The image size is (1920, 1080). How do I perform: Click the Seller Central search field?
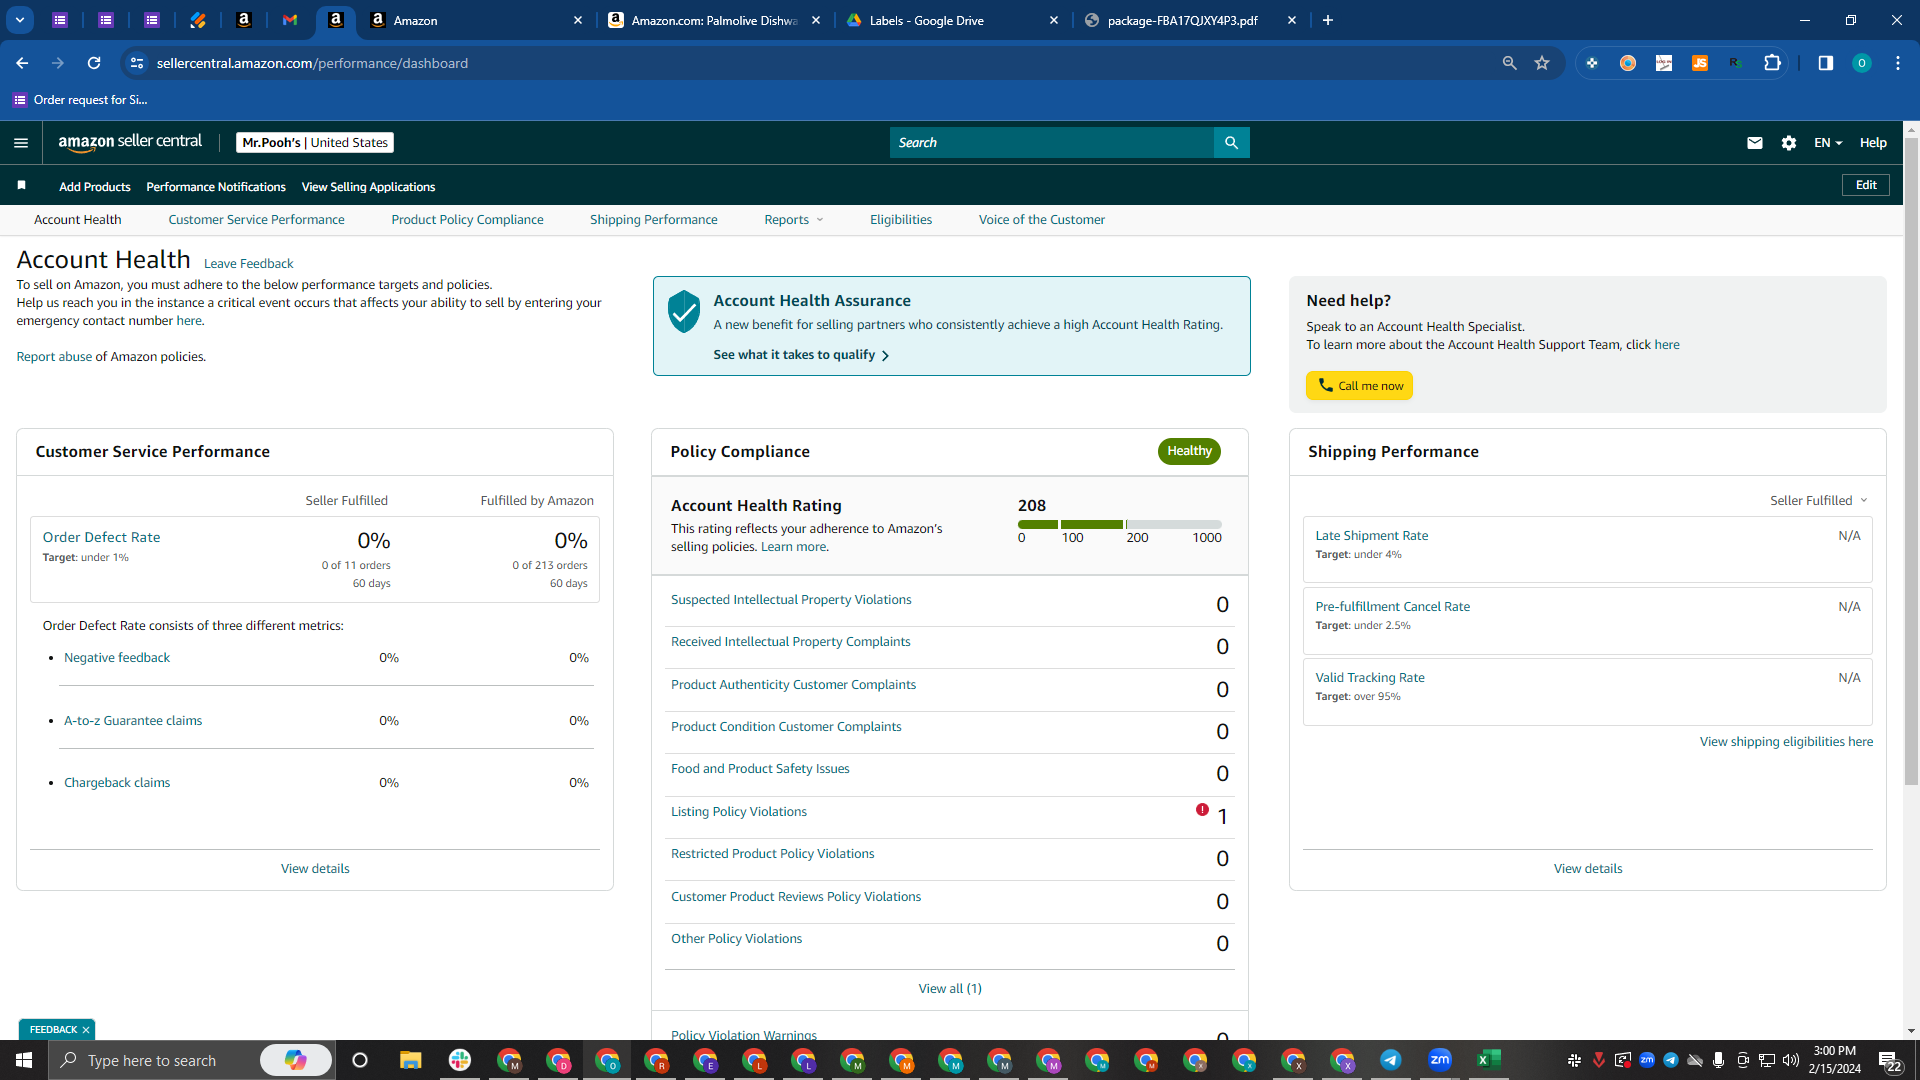click(1051, 143)
